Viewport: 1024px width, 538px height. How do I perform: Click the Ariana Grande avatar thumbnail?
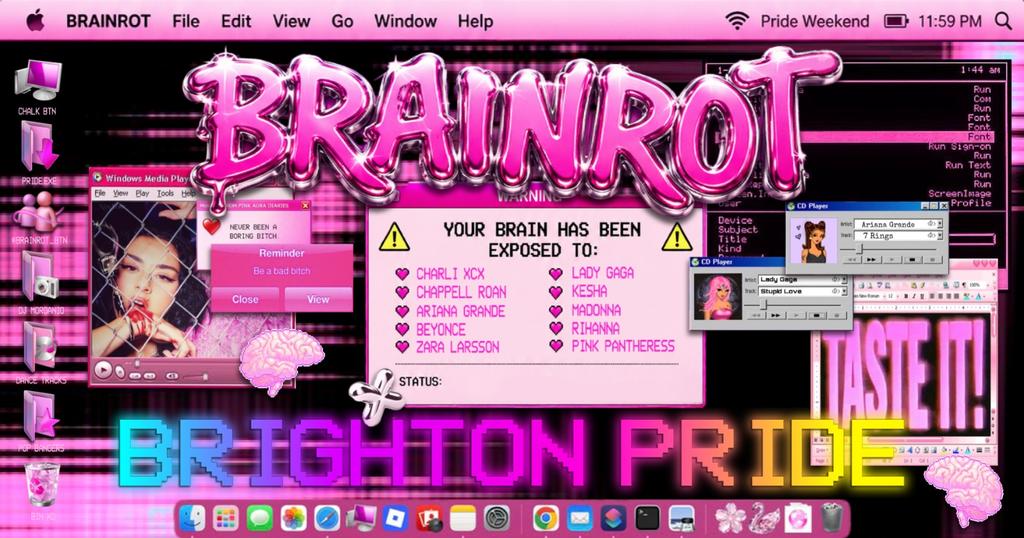coord(814,240)
